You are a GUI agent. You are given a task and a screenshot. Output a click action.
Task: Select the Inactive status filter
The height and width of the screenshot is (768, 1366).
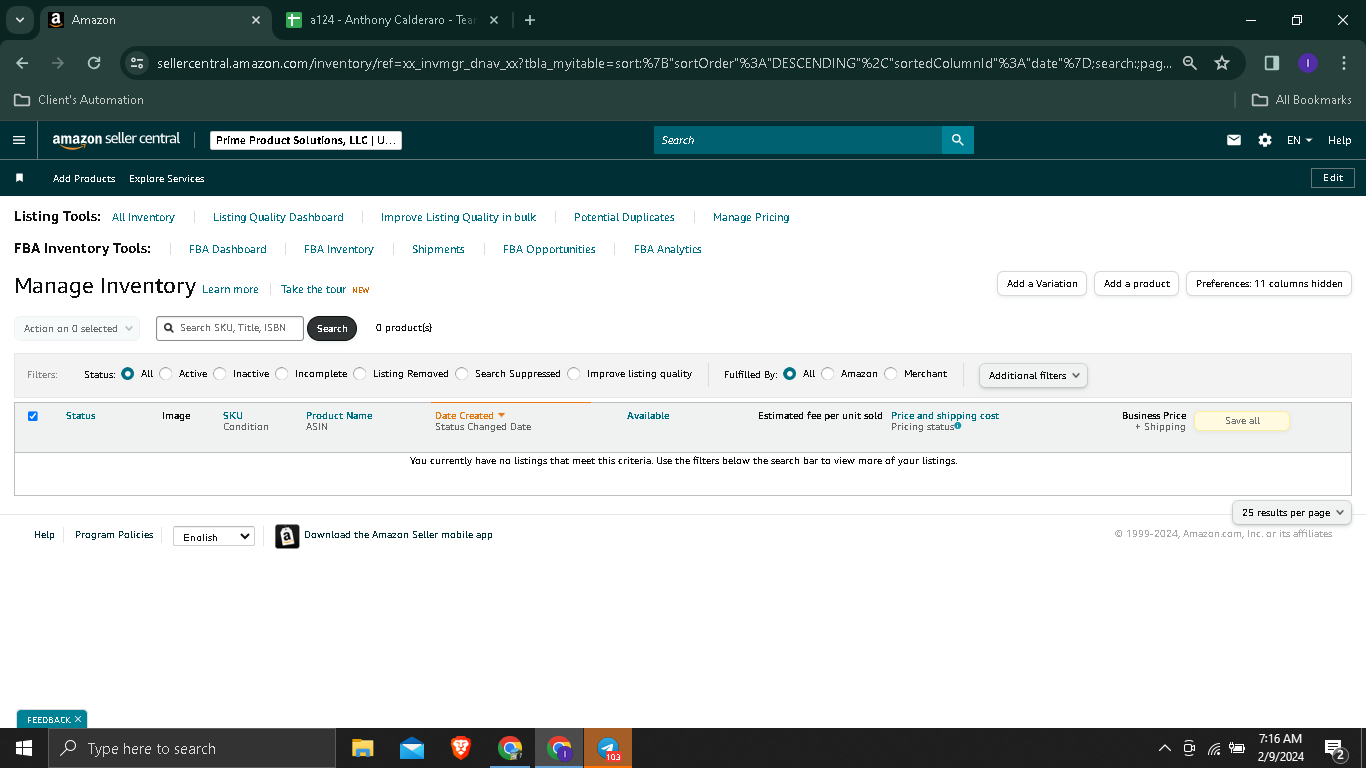pyautogui.click(x=220, y=374)
